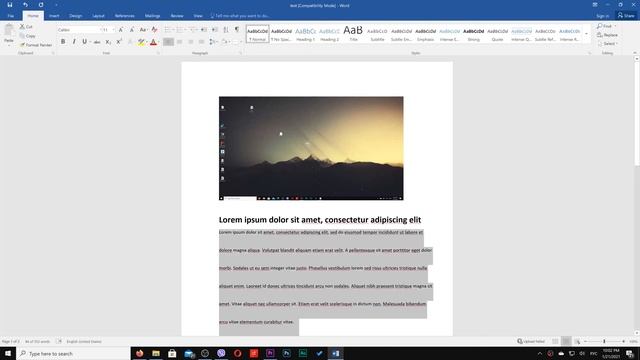Viewport: 640px width, 360px height.
Task: Click the Windows search box on taskbar
Action: [x=73, y=353]
